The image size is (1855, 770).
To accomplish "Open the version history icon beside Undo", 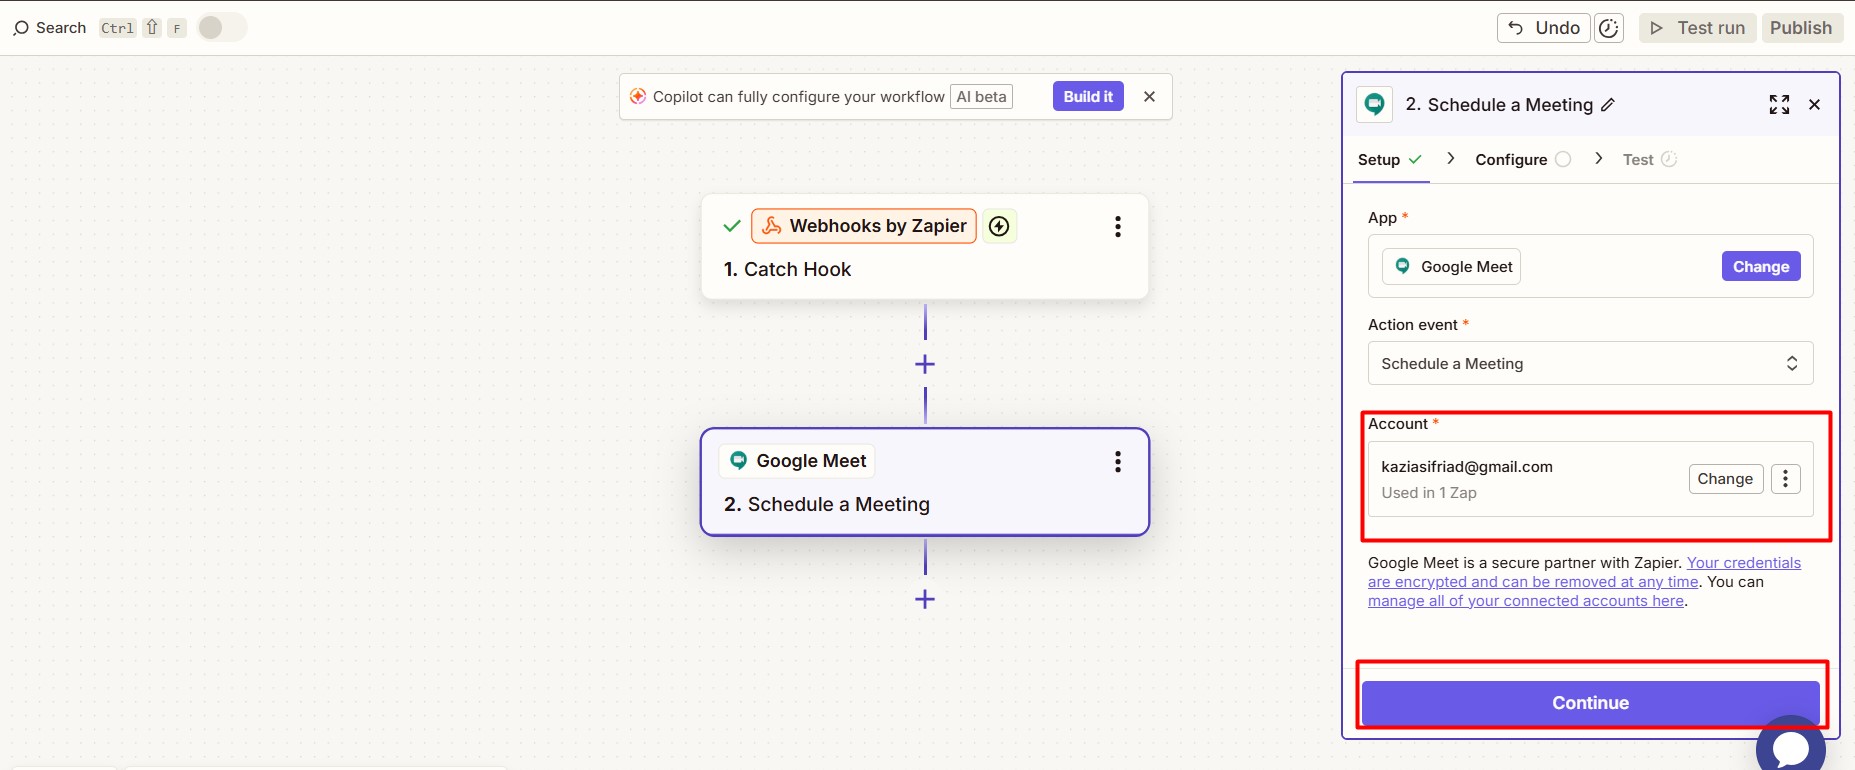I will coord(1608,28).
